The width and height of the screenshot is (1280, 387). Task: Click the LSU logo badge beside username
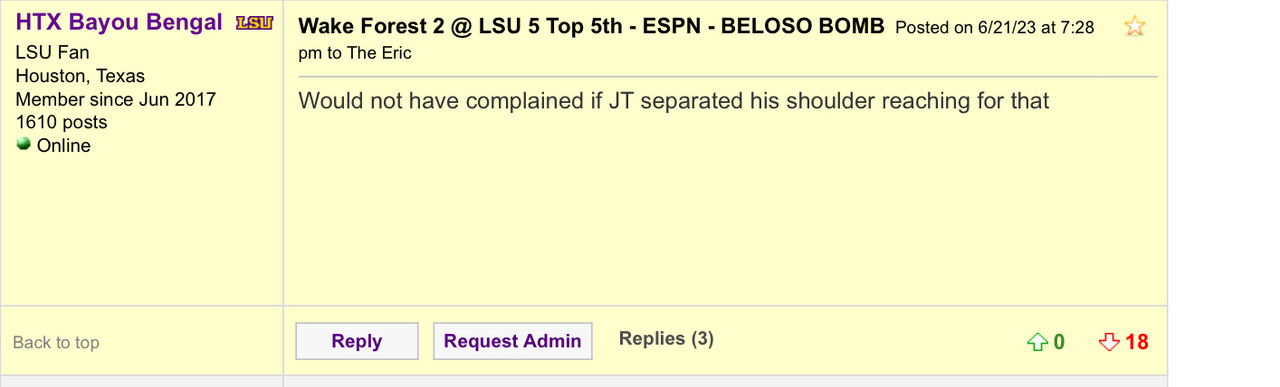254,24
